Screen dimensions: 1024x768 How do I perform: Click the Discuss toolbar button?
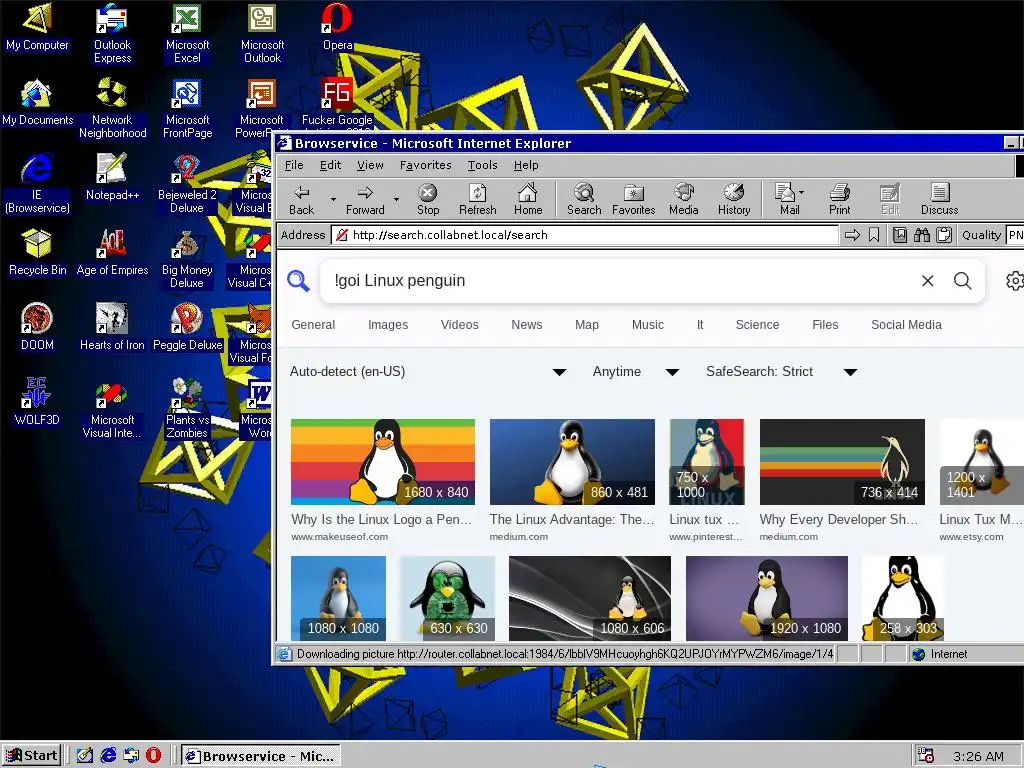pyautogui.click(x=940, y=200)
